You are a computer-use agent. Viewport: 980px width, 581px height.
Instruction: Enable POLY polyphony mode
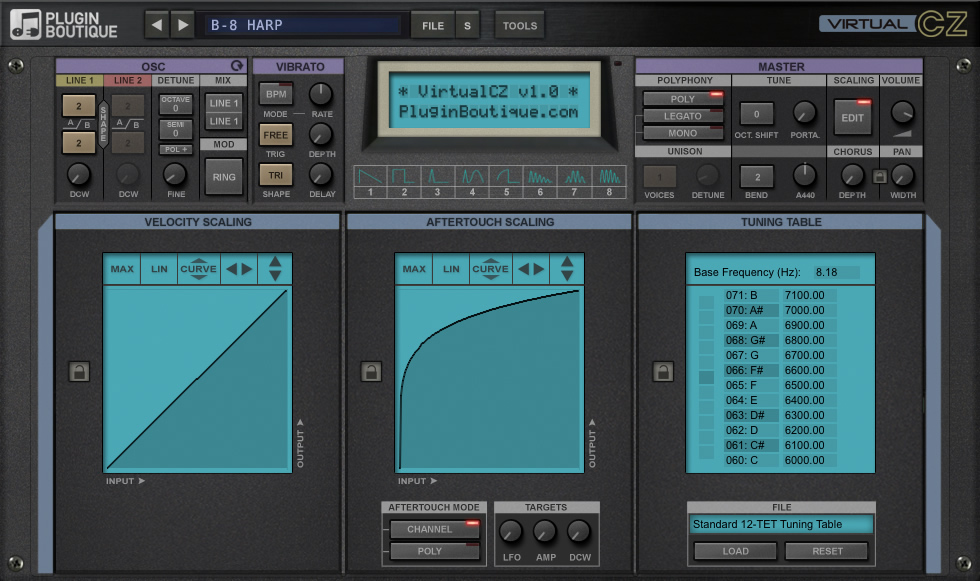(x=684, y=99)
